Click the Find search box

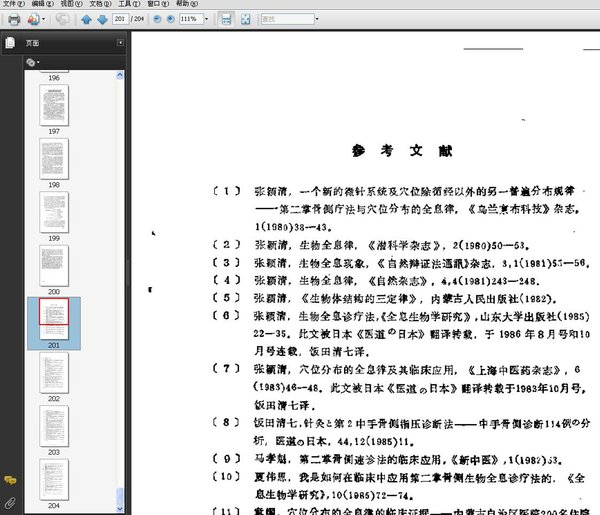coord(287,19)
